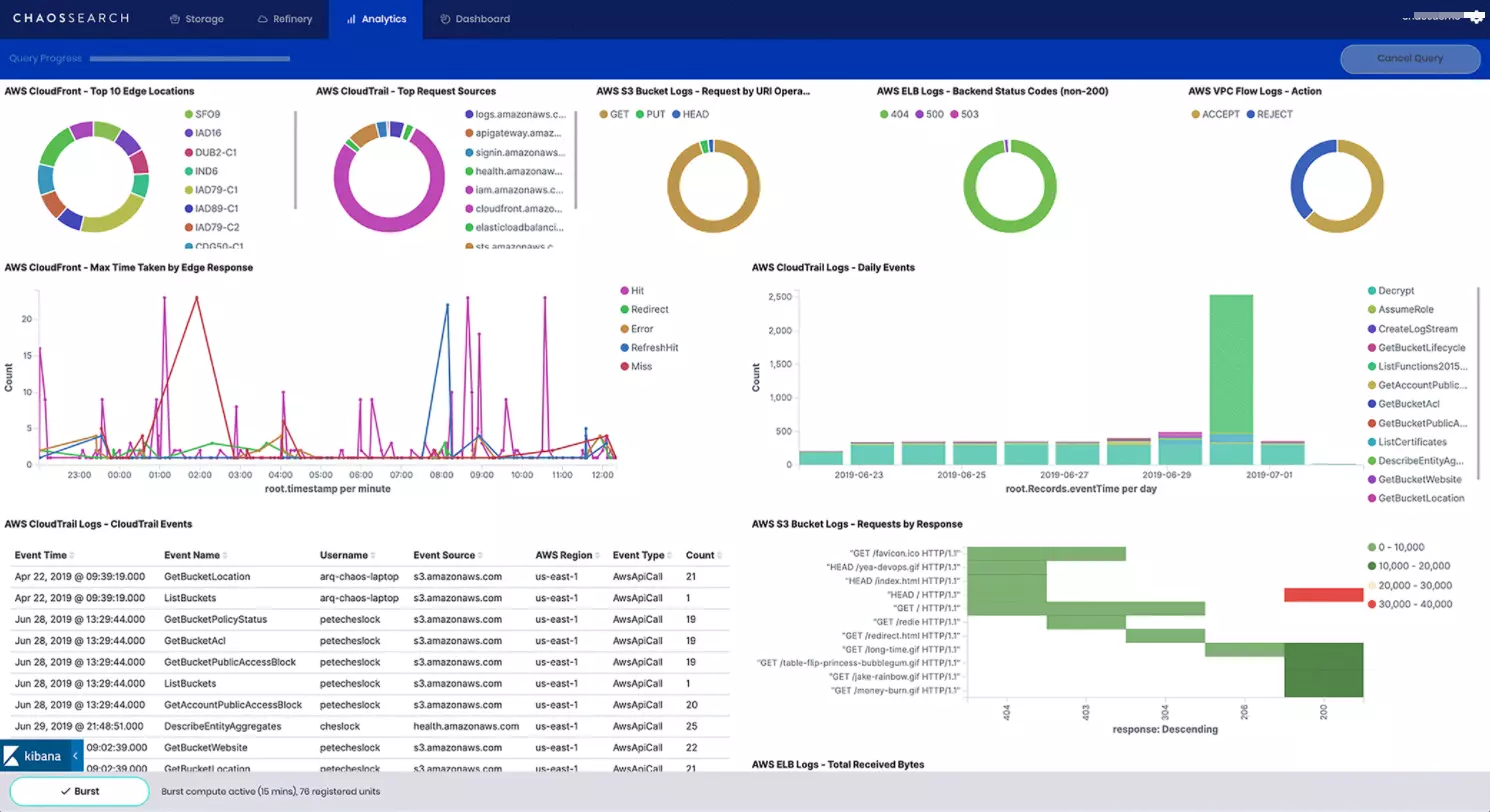This screenshot has width=1490, height=812.
Task: Toggle the logs.amazonaws legend item
Action: pyautogui.click(x=515, y=114)
